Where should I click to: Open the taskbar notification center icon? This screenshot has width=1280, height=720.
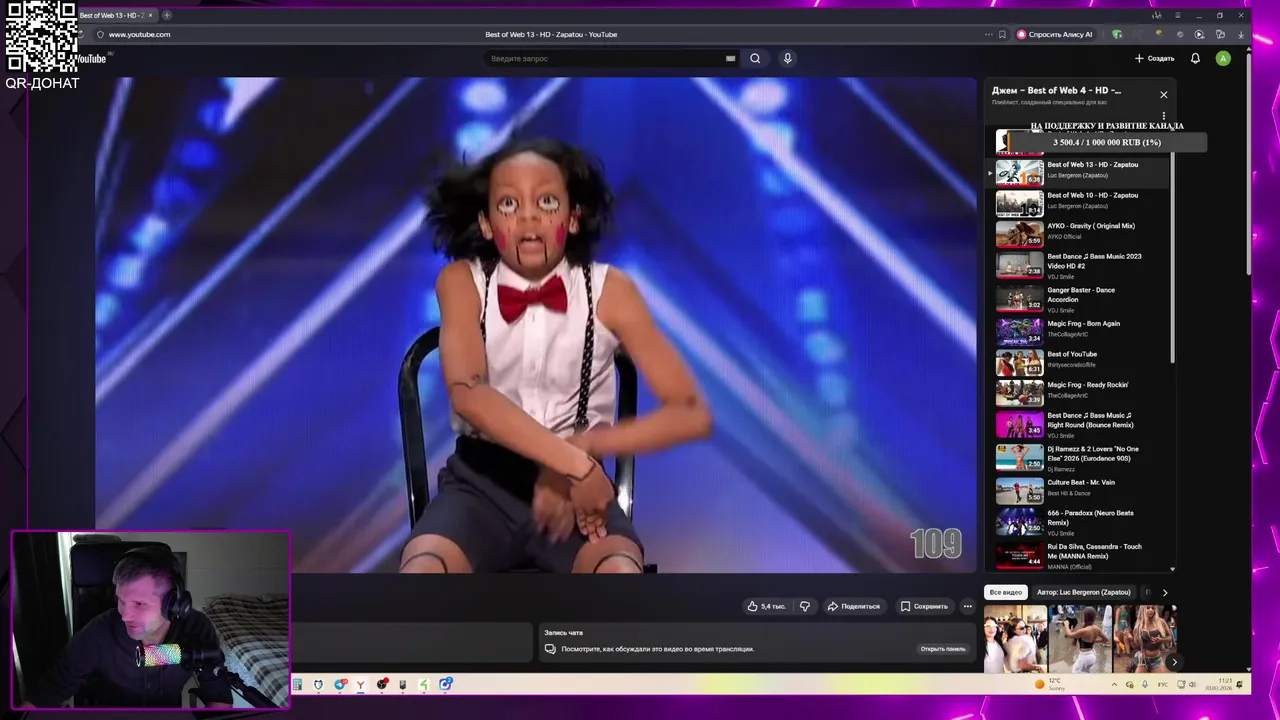point(1240,685)
